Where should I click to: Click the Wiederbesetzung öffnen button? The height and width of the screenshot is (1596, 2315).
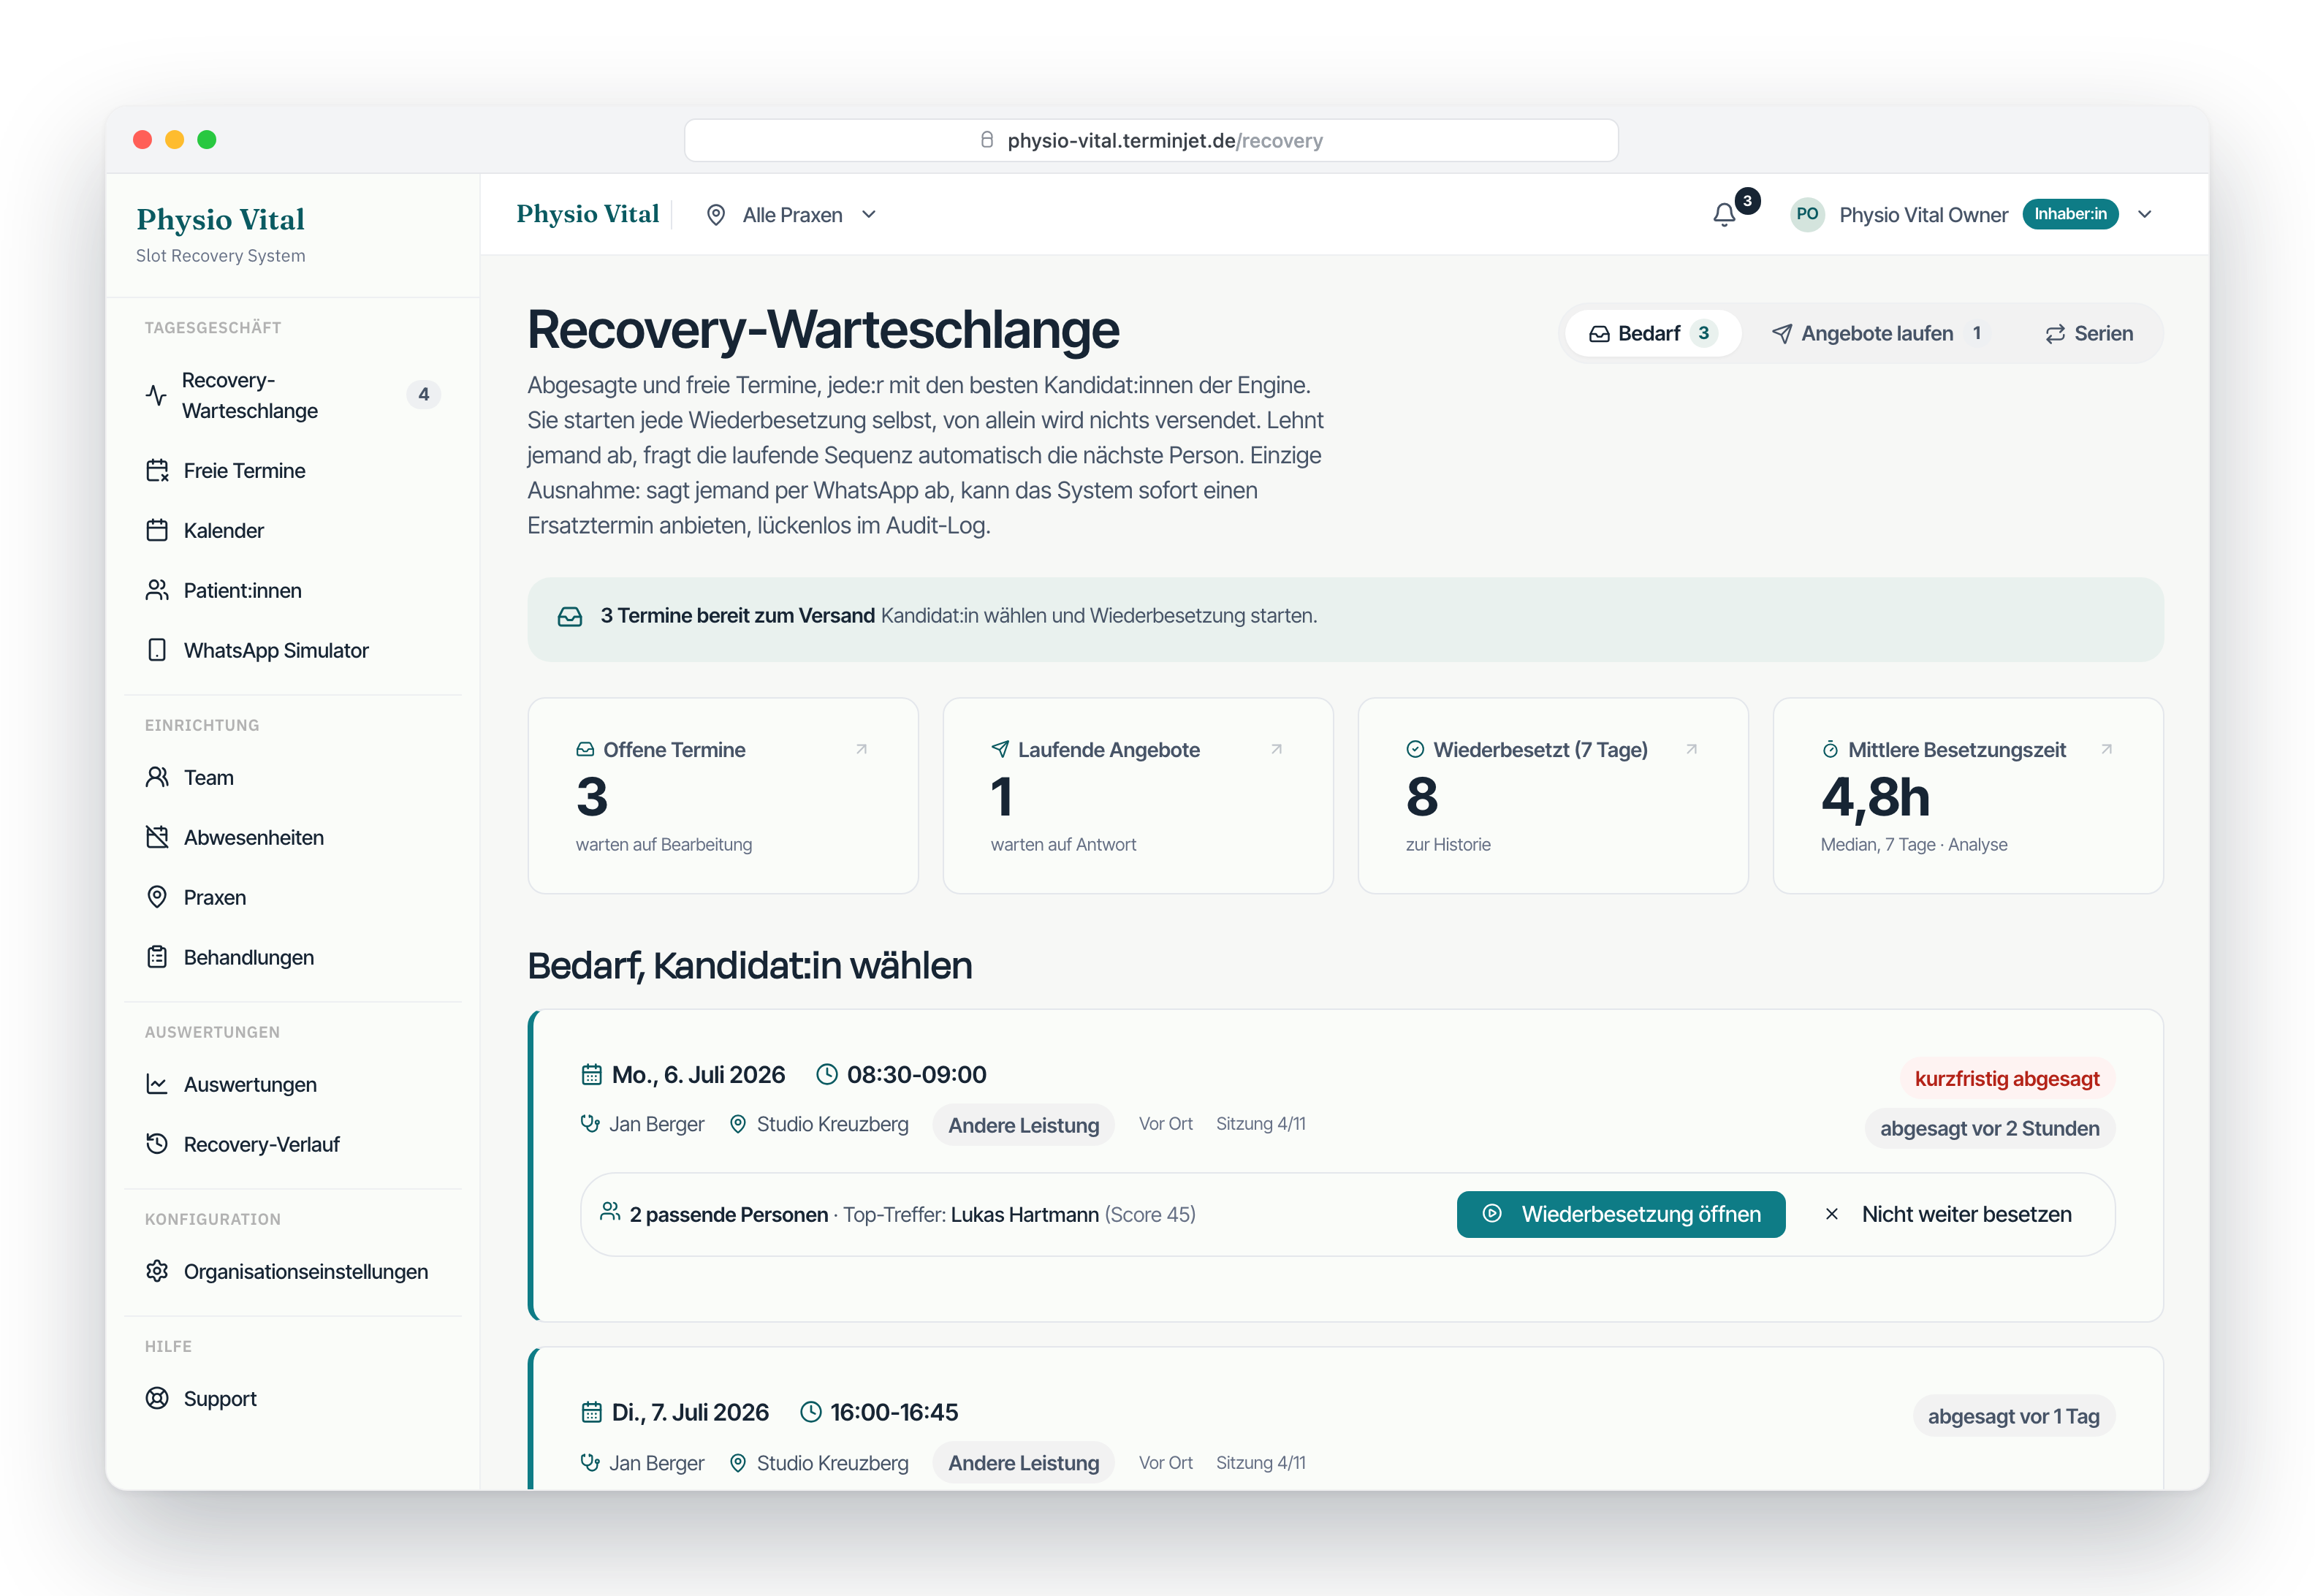pyautogui.click(x=1620, y=1214)
